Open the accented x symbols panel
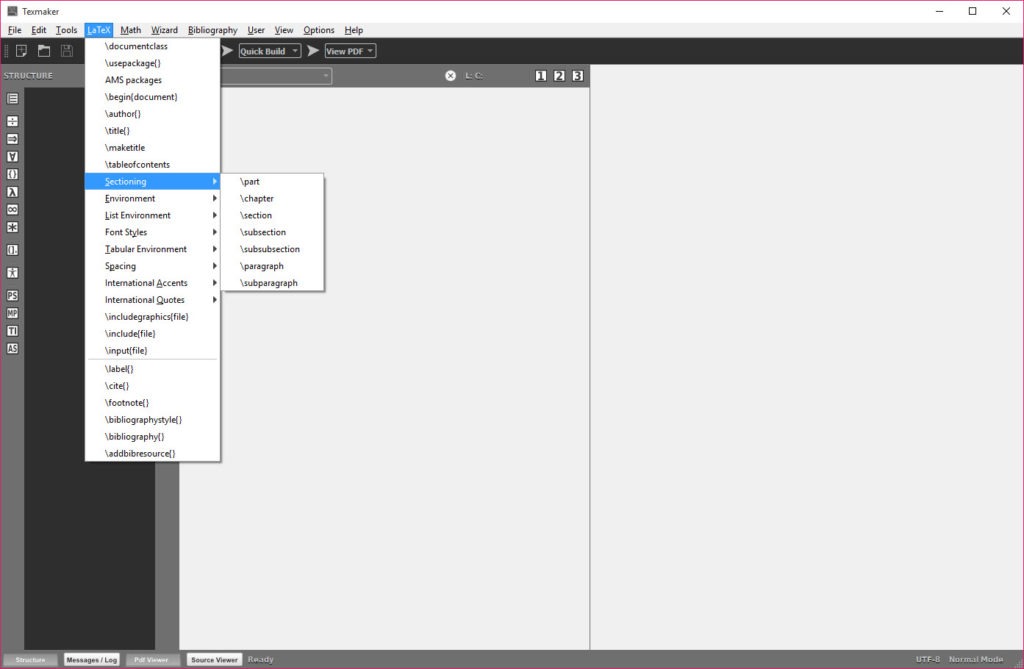1024x669 pixels. (12, 273)
